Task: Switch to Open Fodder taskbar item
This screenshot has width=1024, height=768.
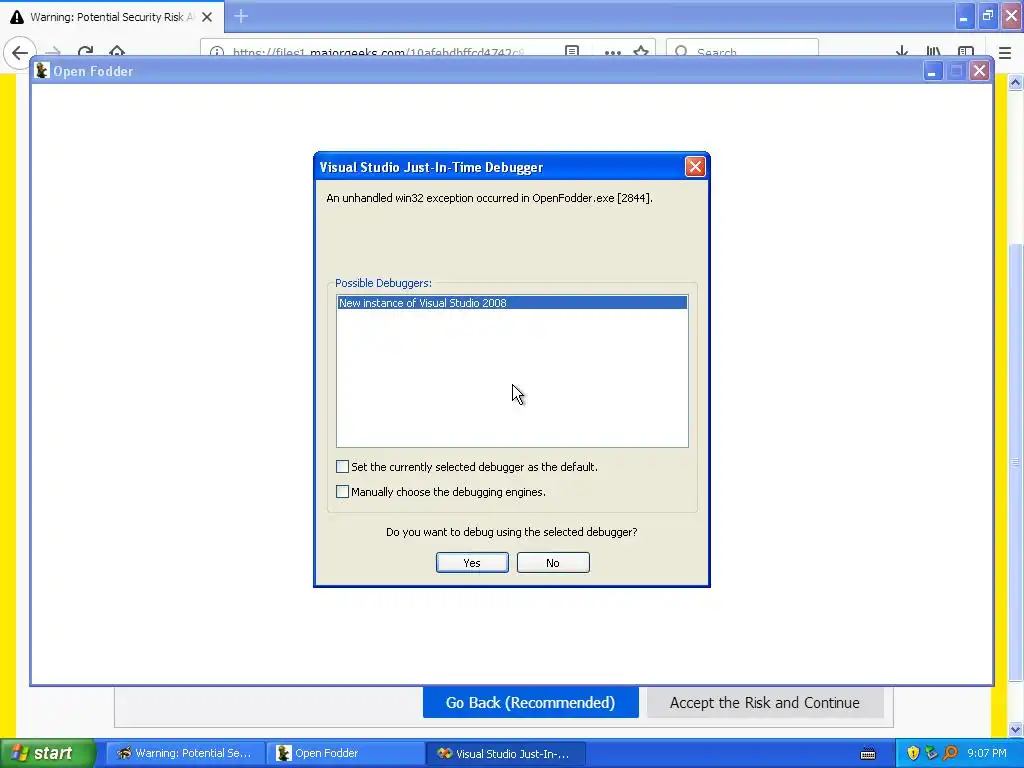Action: pyautogui.click(x=345, y=753)
